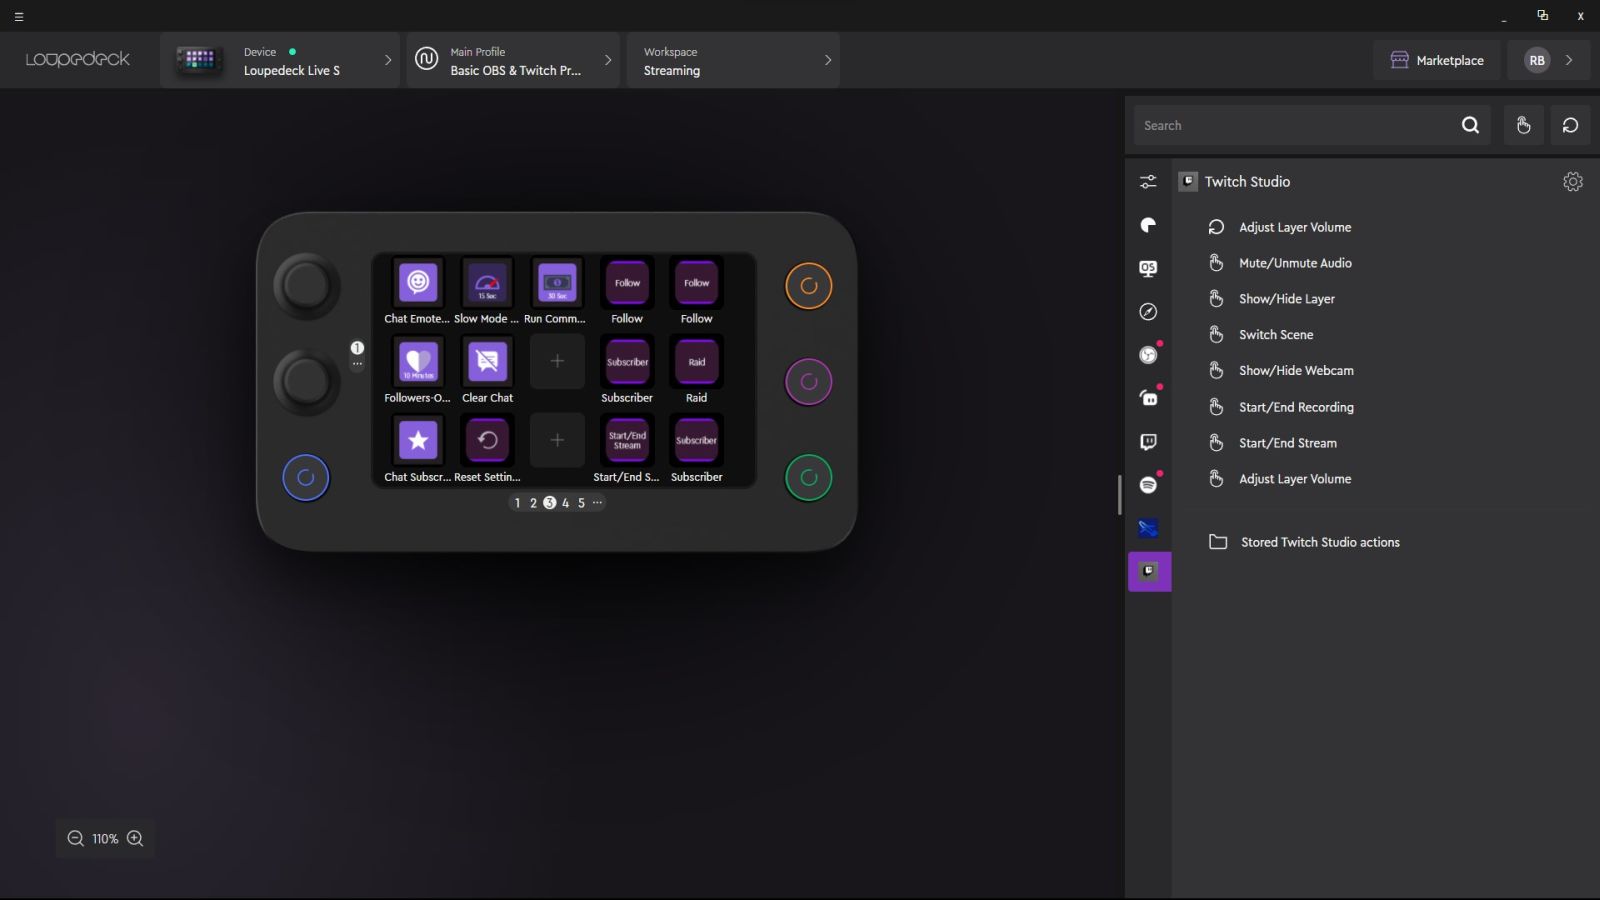Open dial page options ellipsis under 1

coord(357,364)
